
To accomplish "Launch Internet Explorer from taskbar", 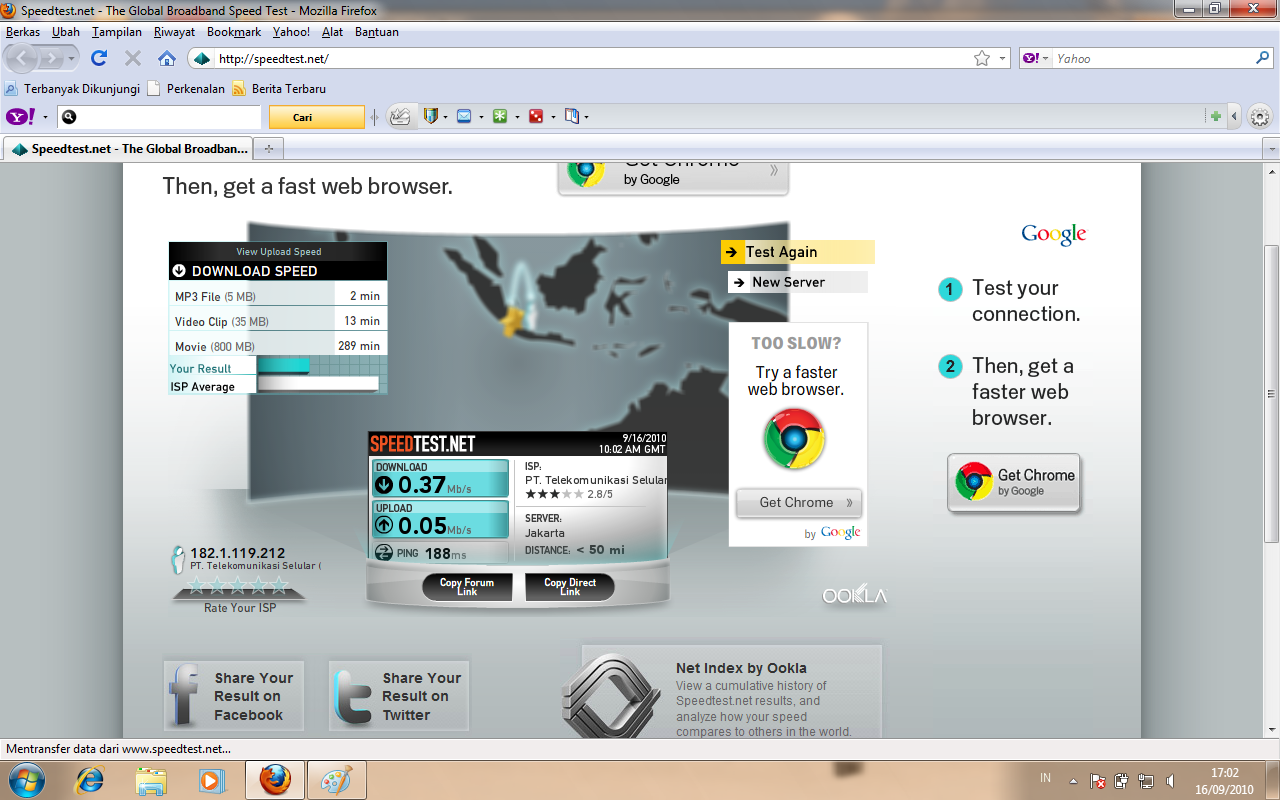I will pos(90,780).
